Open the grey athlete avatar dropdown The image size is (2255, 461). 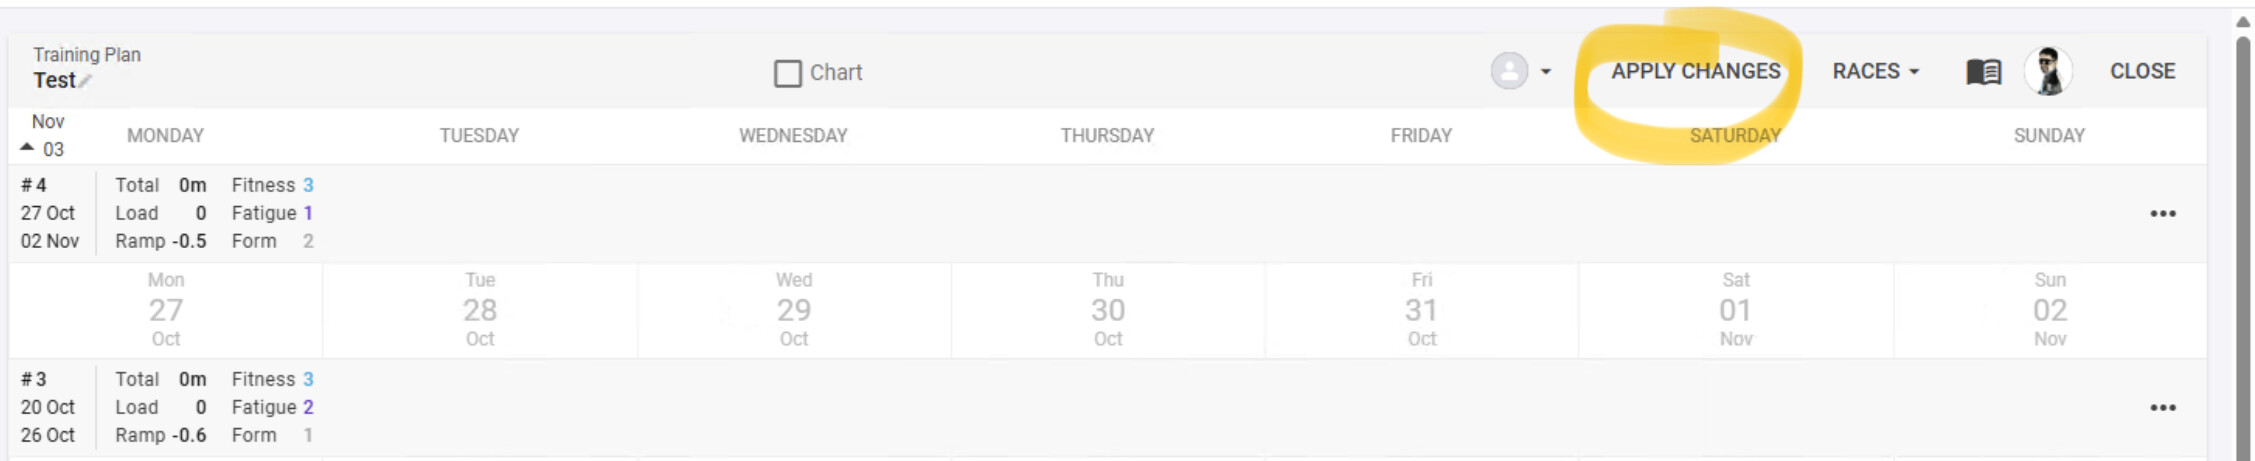coord(1521,72)
